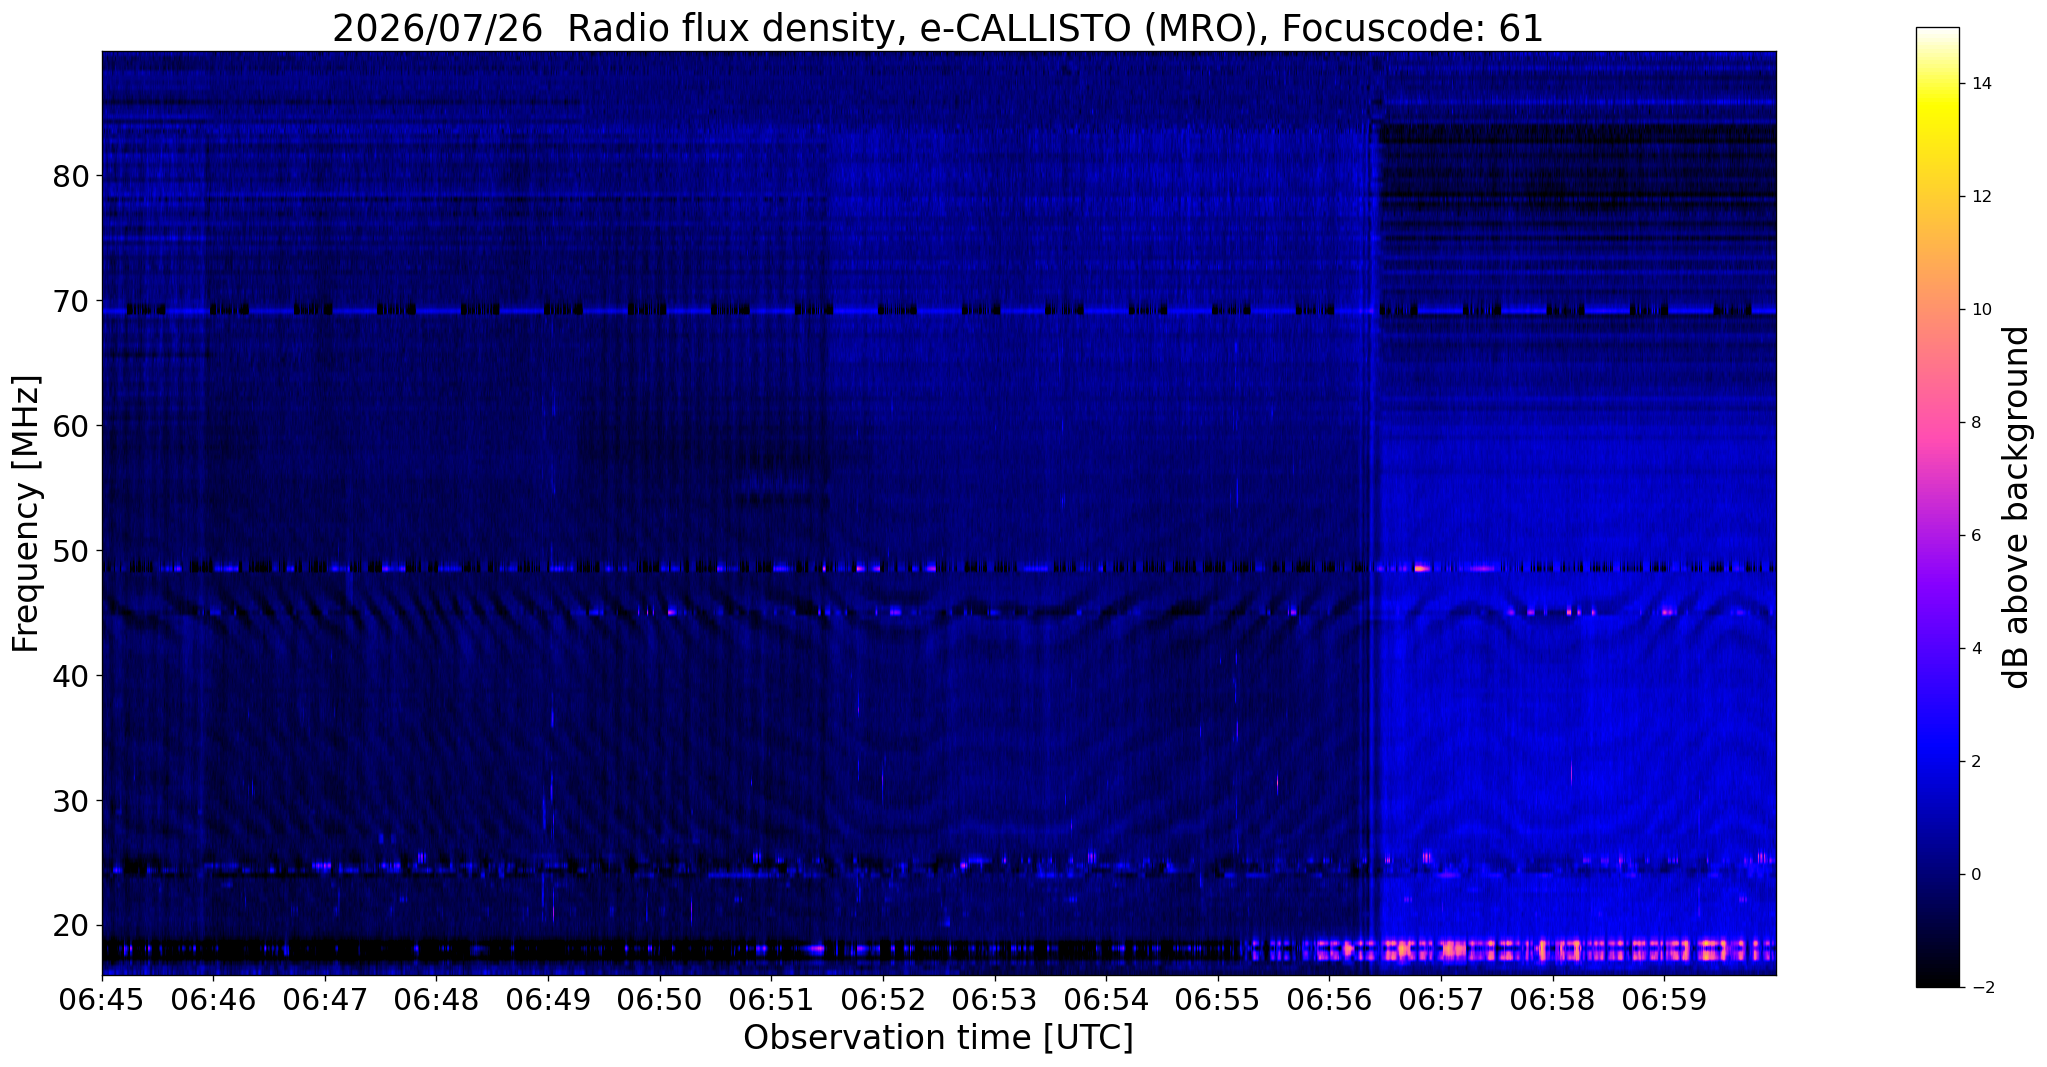The width and height of the screenshot is (2047, 1067).
Task: Click the 50 MHz frequency tick label
Action: [x=71, y=551]
